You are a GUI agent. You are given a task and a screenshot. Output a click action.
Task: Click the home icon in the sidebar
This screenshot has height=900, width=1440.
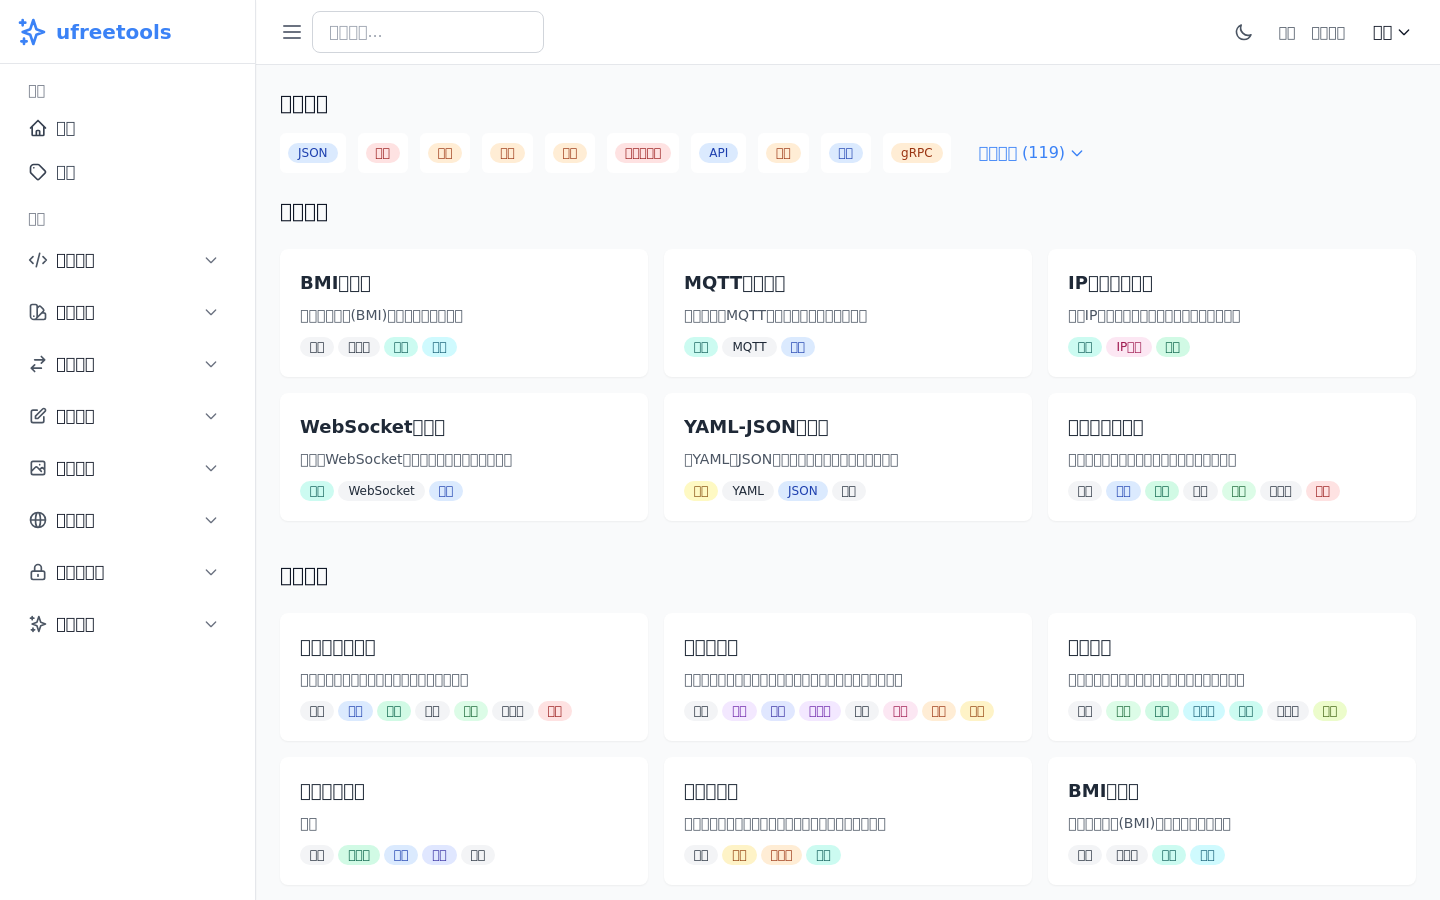(38, 128)
